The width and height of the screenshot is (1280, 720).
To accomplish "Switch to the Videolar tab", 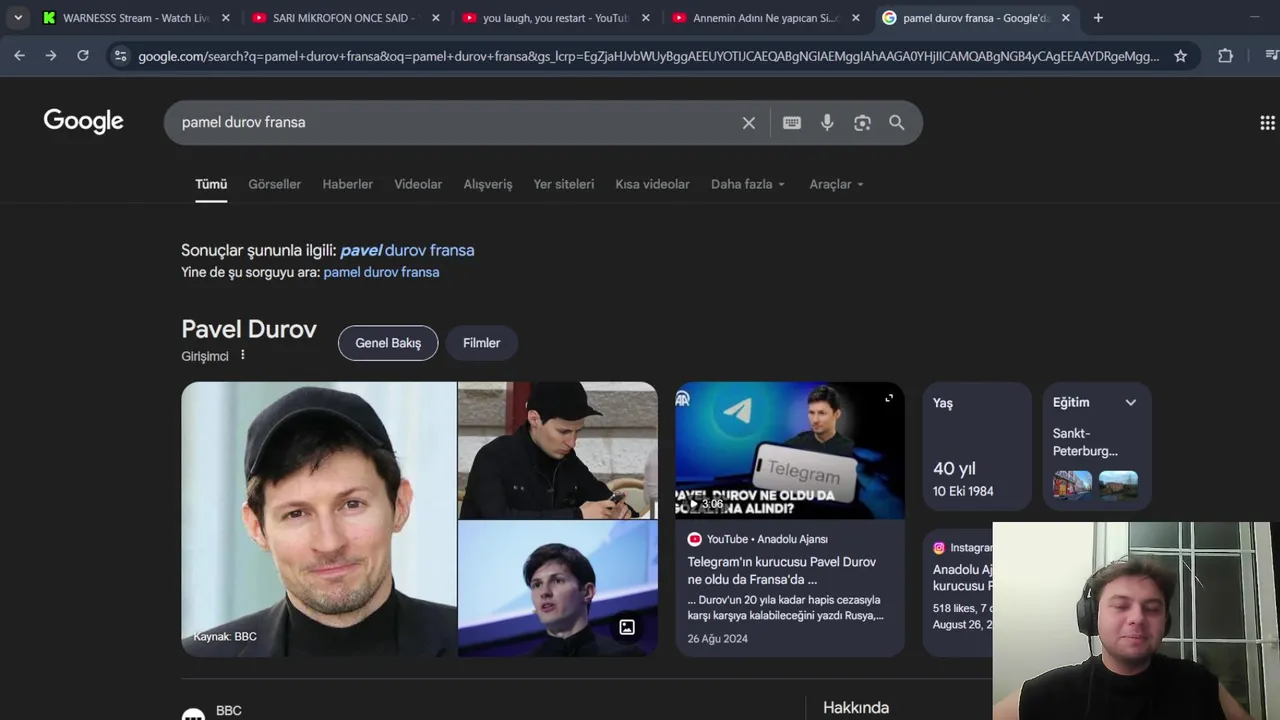I will click(x=418, y=184).
